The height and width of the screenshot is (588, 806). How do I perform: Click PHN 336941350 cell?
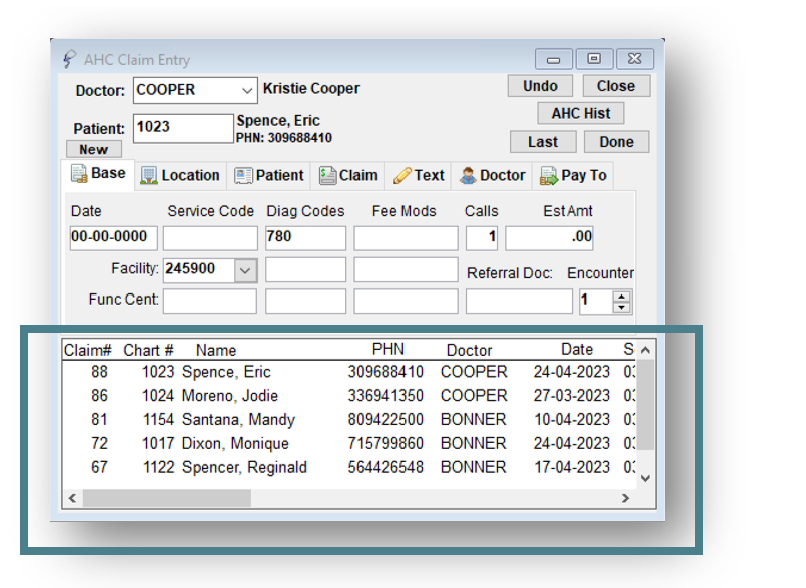[386, 395]
